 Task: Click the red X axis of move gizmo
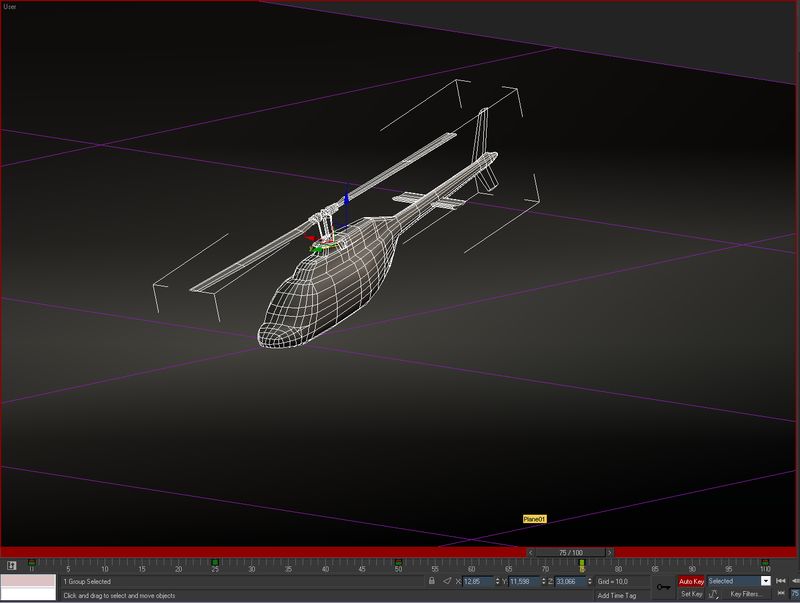coord(310,237)
